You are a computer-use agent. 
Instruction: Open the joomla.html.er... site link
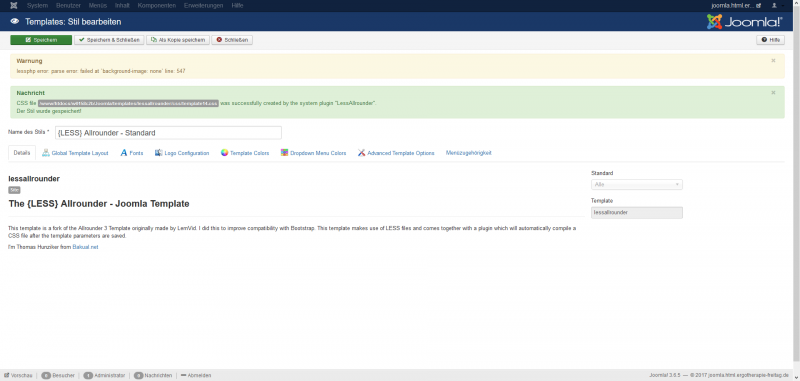(736, 6)
